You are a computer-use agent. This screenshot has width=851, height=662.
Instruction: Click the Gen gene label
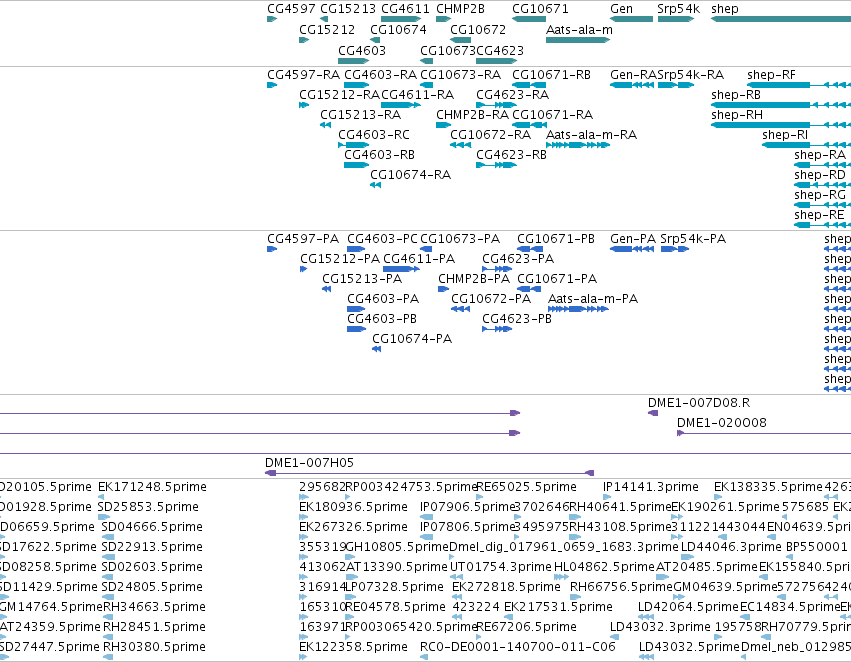[621, 9]
